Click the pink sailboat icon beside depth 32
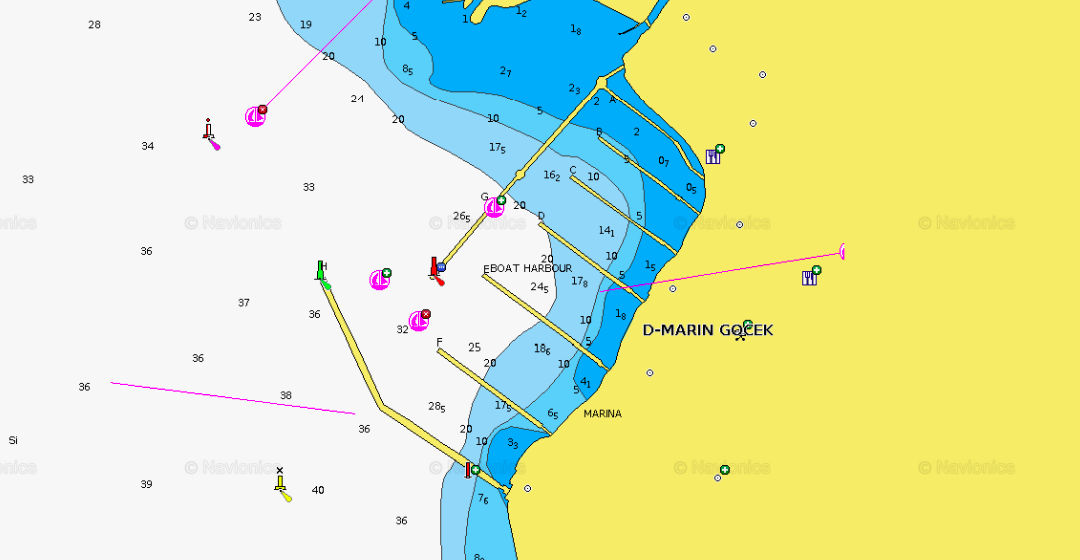This screenshot has height=560, width=1080. pos(419,321)
